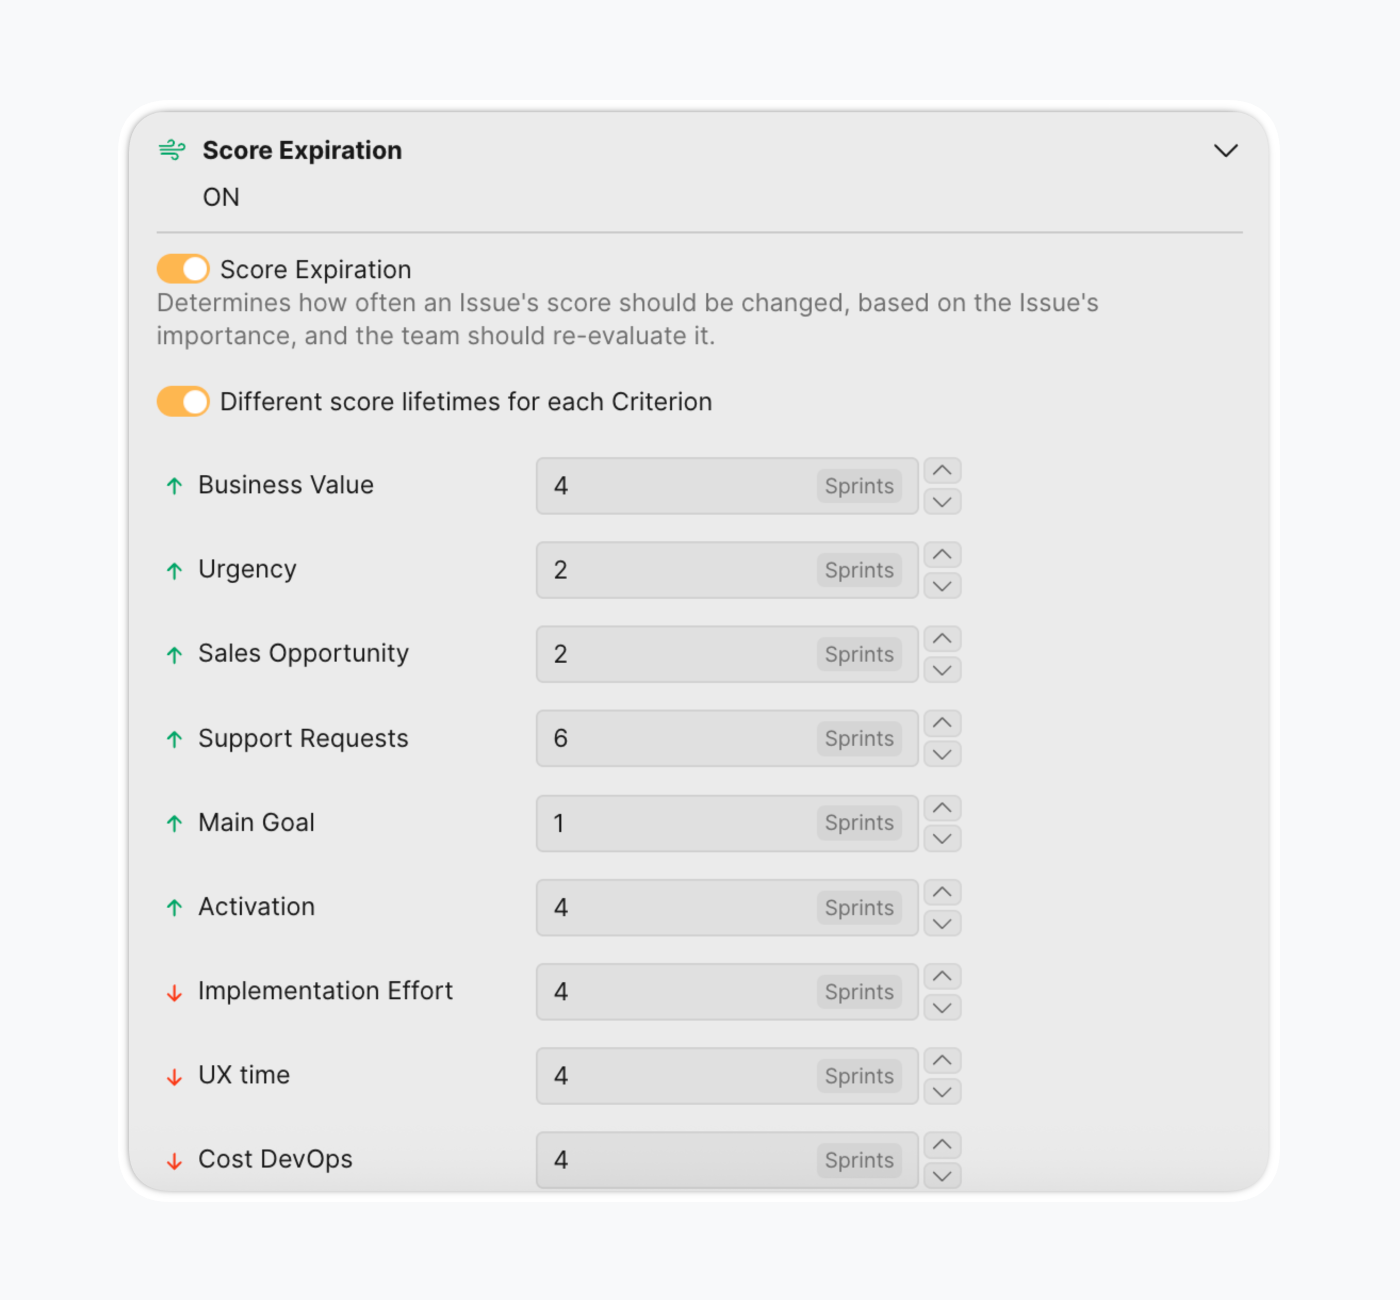
Task: Disable different score lifetimes per Criterion toggle
Action: [183, 402]
